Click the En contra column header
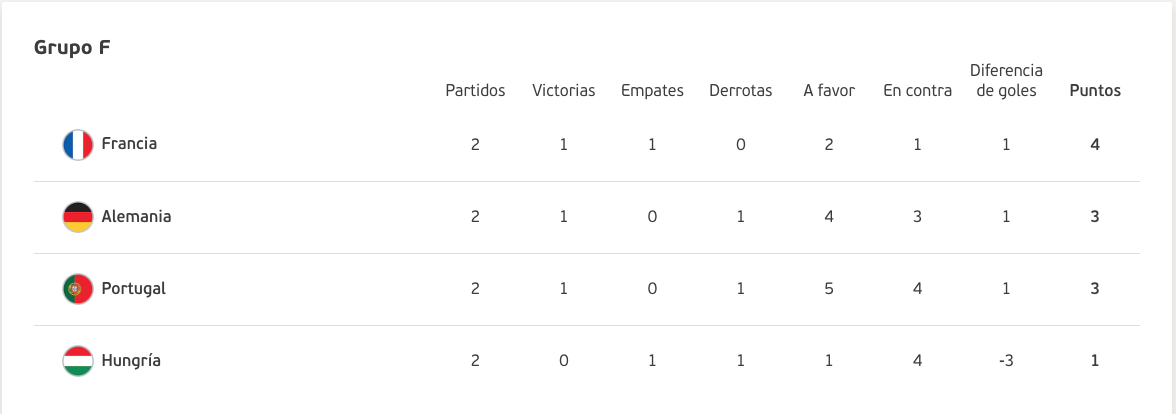 pyautogui.click(x=918, y=91)
